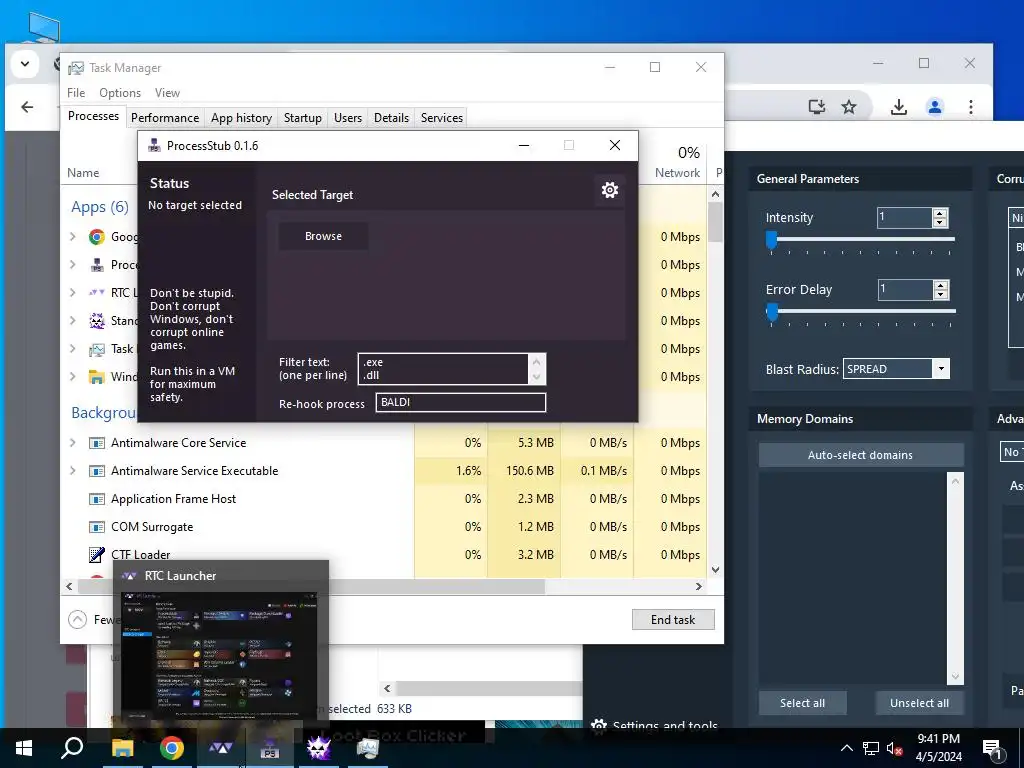Click the COM Surrogate process icon
The width and height of the screenshot is (1024, 768).
pyautogui.click(x=97, y=527)
